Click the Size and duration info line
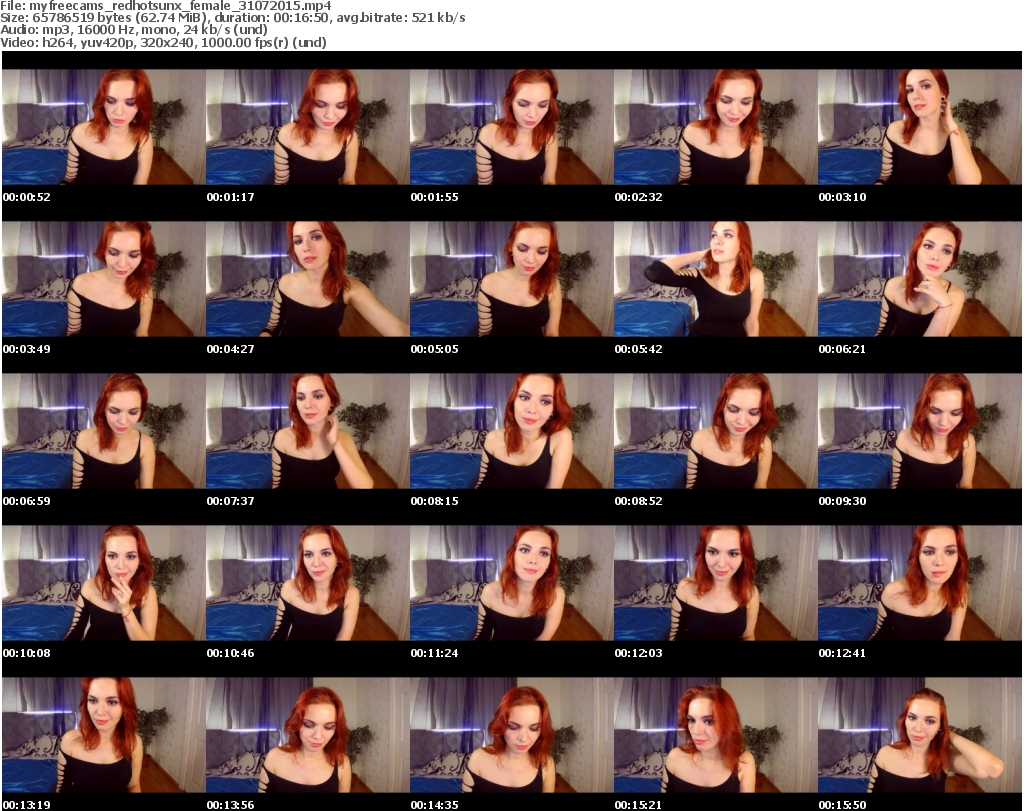This screenshot has width=1024, height=811. (233, 18)
